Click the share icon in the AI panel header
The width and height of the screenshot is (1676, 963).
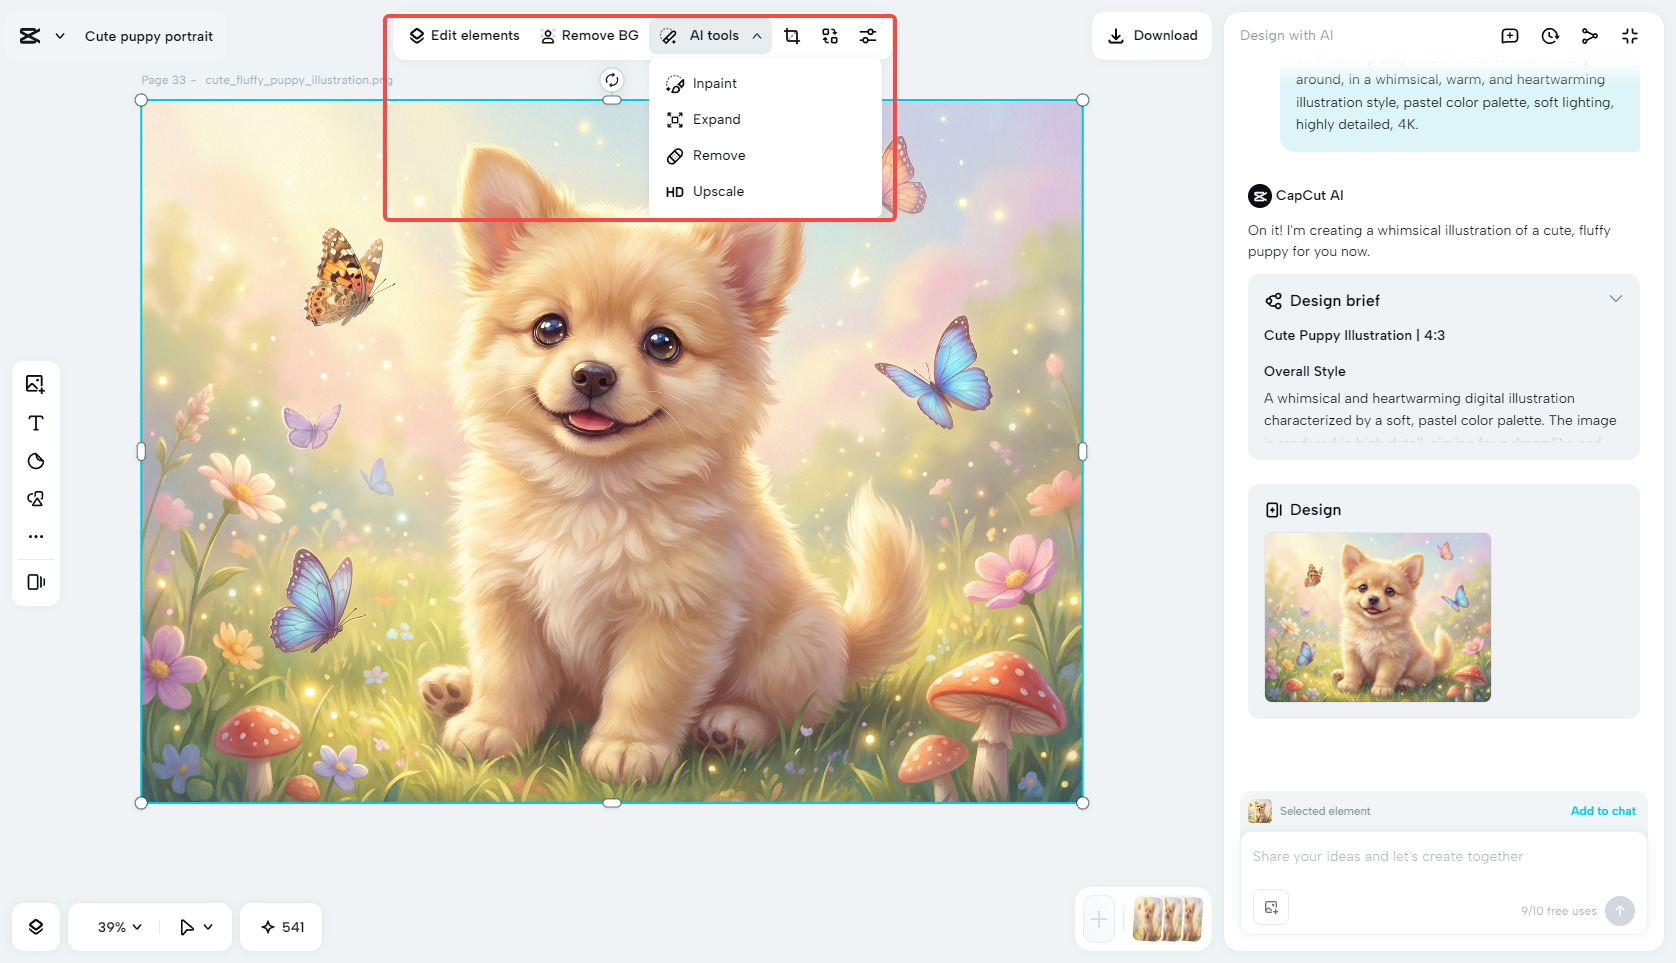pos(1589,35)
